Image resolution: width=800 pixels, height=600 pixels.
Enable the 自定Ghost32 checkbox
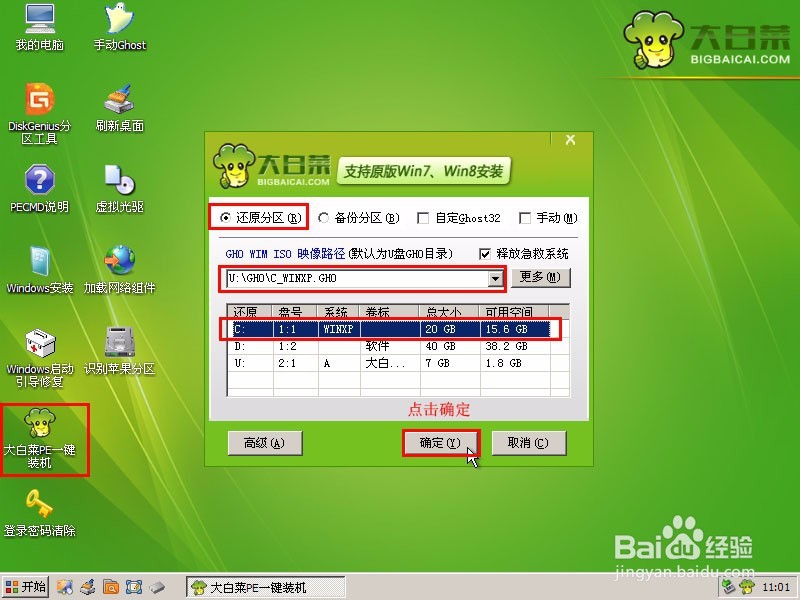tap(422, 218)
